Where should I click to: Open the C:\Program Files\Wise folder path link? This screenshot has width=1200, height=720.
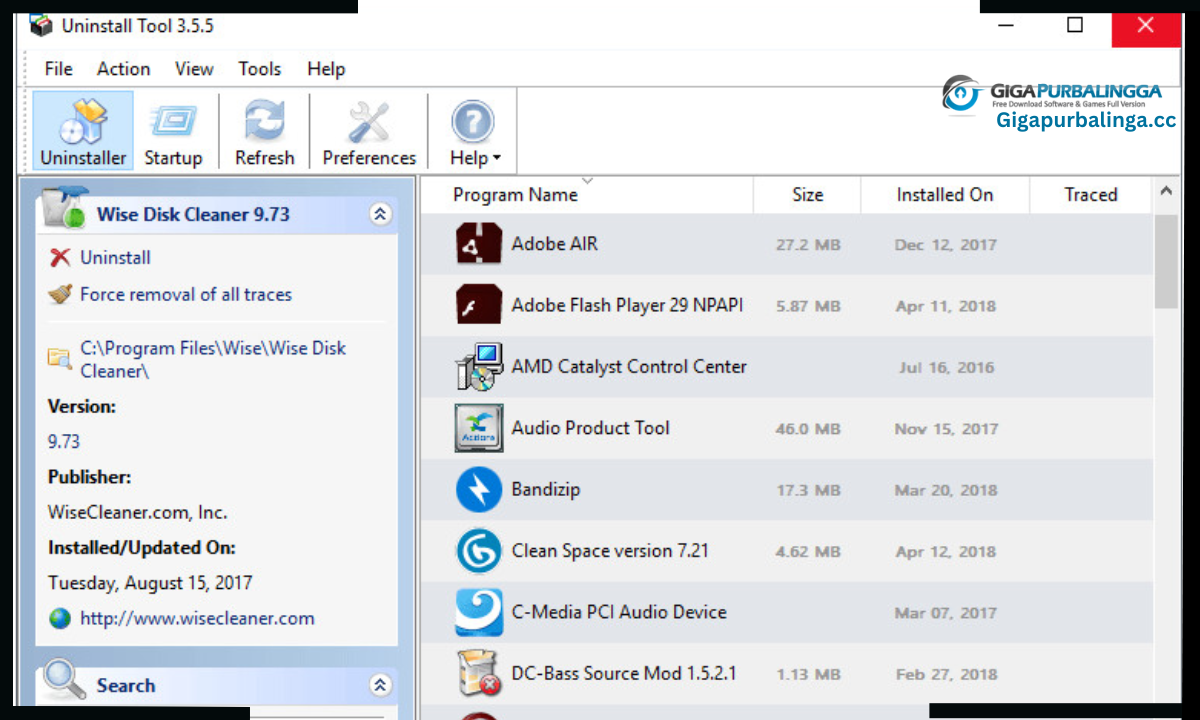coord(213,360)
